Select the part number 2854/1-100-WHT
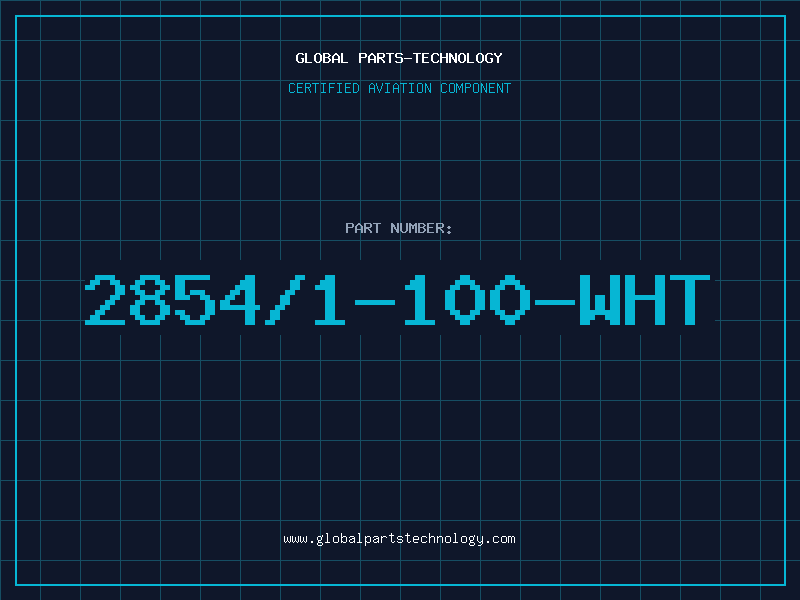This screenshot has width=800, height=600. [x=397, y=300]
